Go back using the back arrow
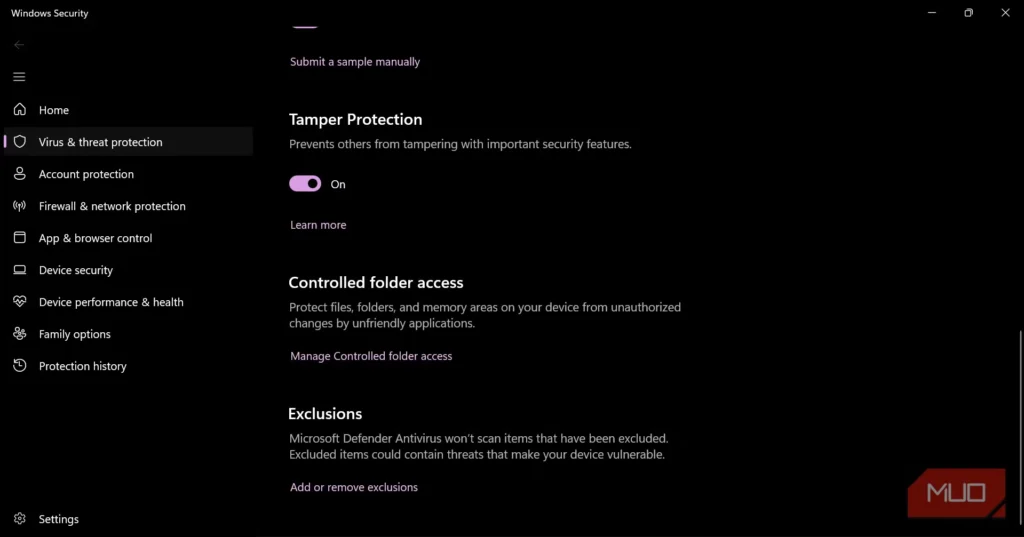Image resolution: width=1024 pixels, height=537 pixels. click(19, 45)
